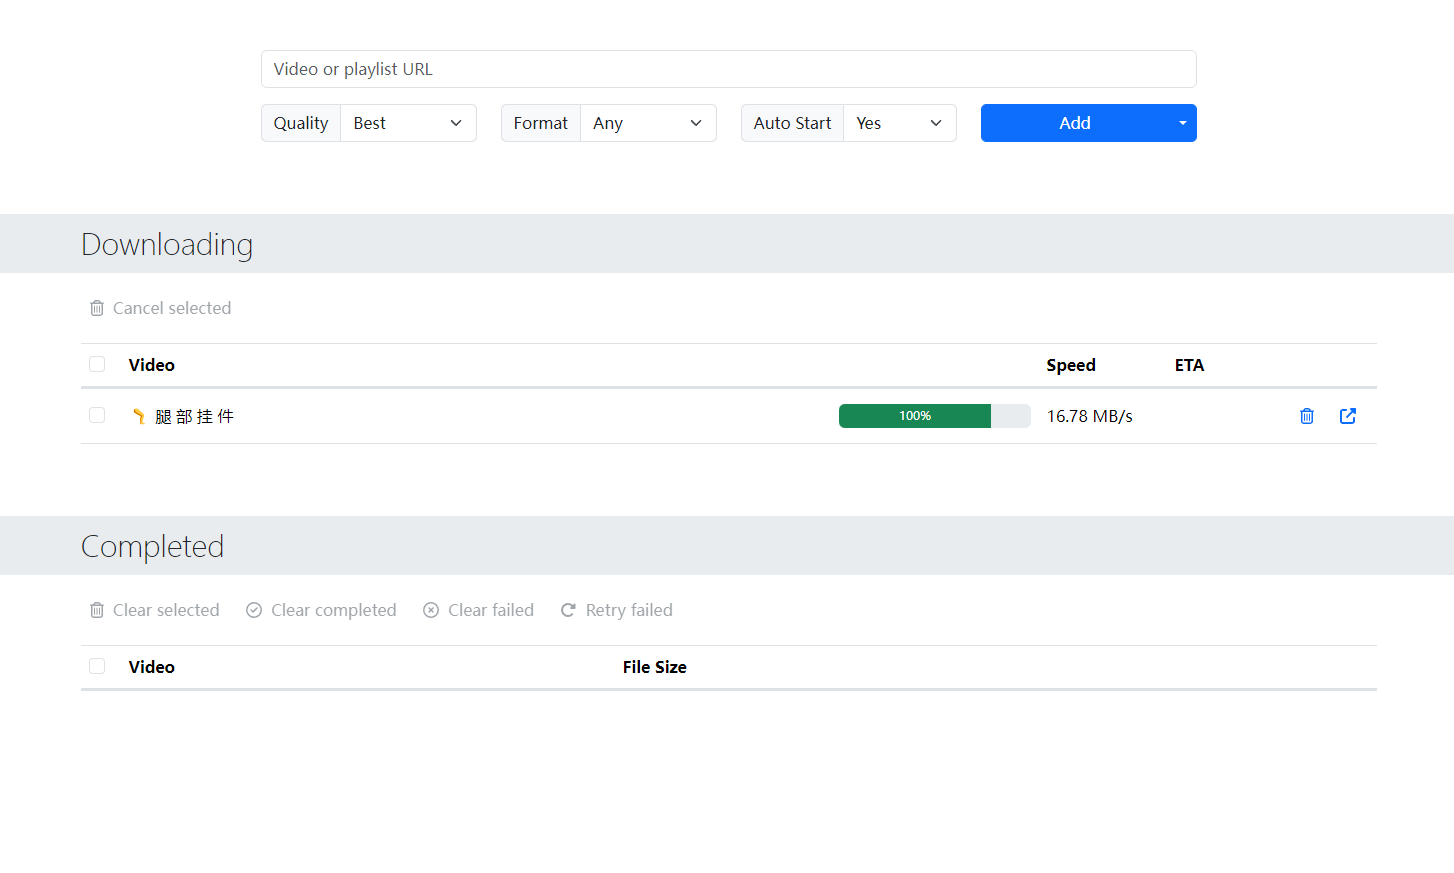The image size is (1454, 873).
Task: Click the Completed section heading
Action: [x=152, y=546]
